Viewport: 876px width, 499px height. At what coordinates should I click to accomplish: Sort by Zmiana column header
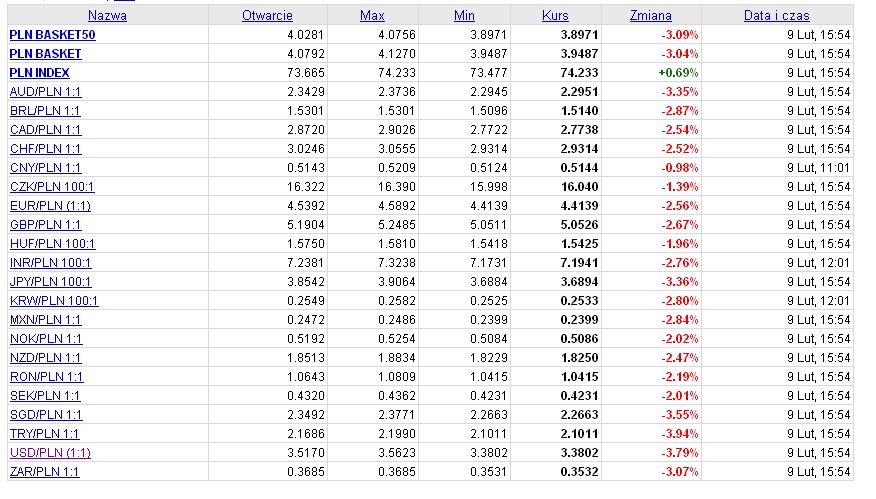(x=651, y=16)
